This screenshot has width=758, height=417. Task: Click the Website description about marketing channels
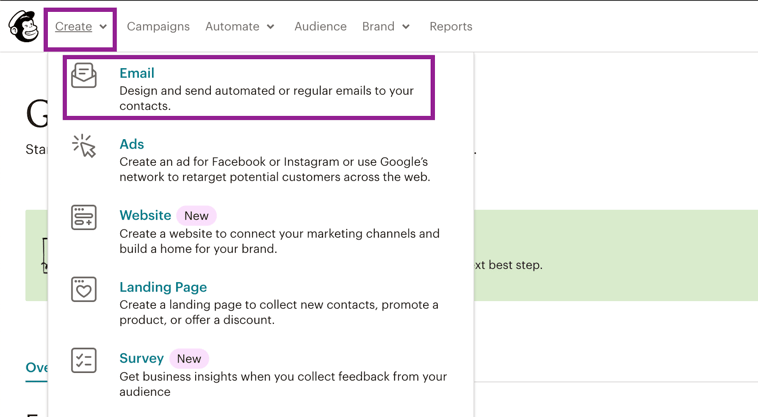point(279,241)
